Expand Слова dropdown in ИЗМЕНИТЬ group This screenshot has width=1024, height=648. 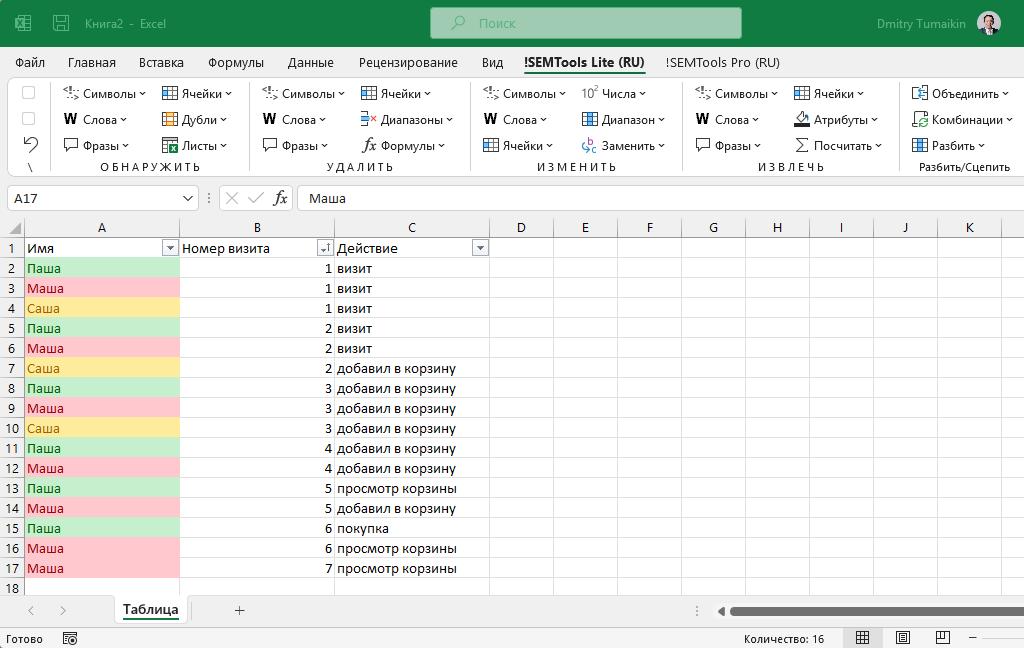tap(543, 120)
